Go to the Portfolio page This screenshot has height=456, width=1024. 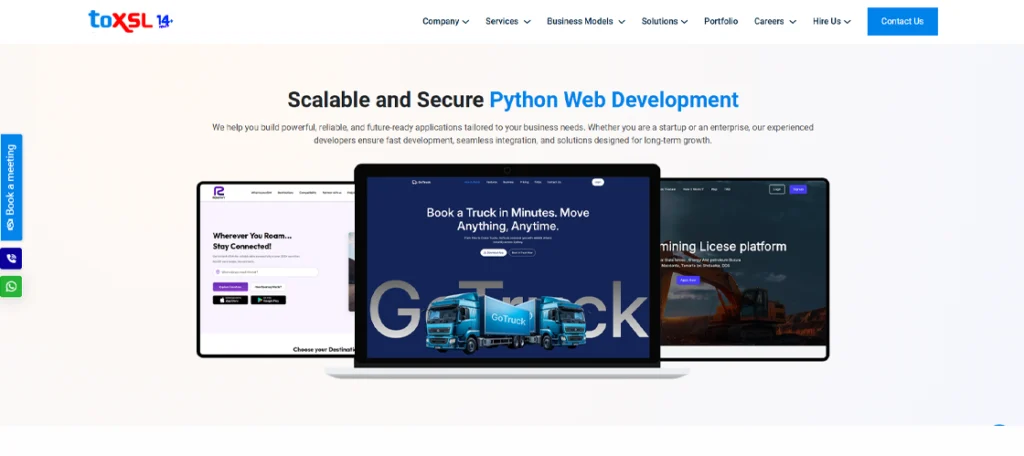click(721, 21)
